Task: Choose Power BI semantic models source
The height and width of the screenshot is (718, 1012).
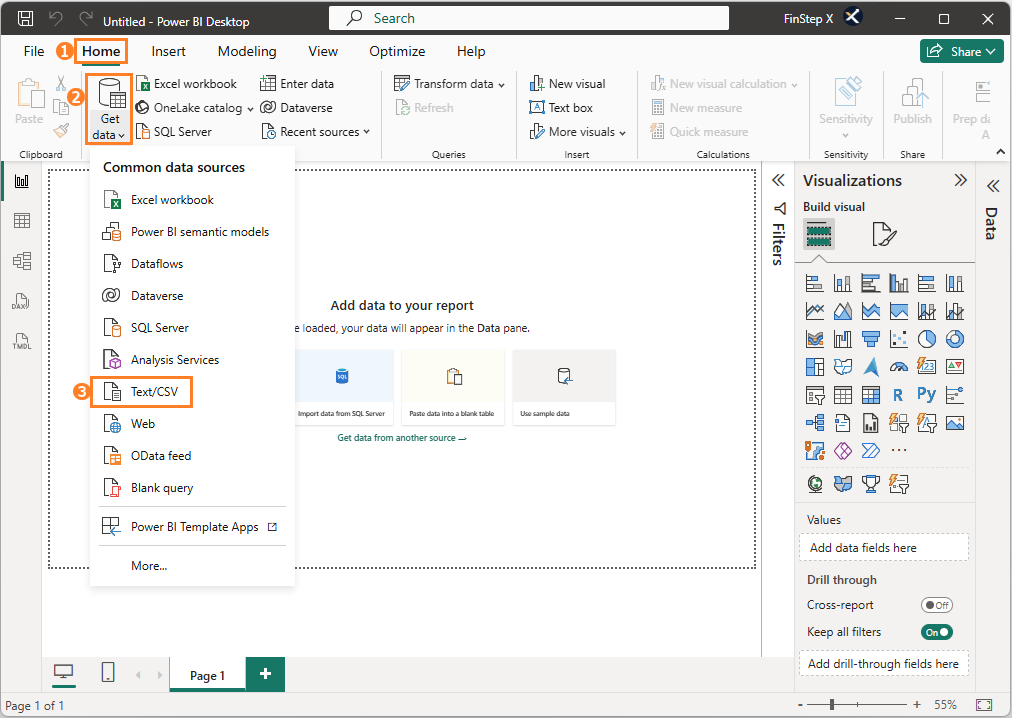Action: pos(192,232)
